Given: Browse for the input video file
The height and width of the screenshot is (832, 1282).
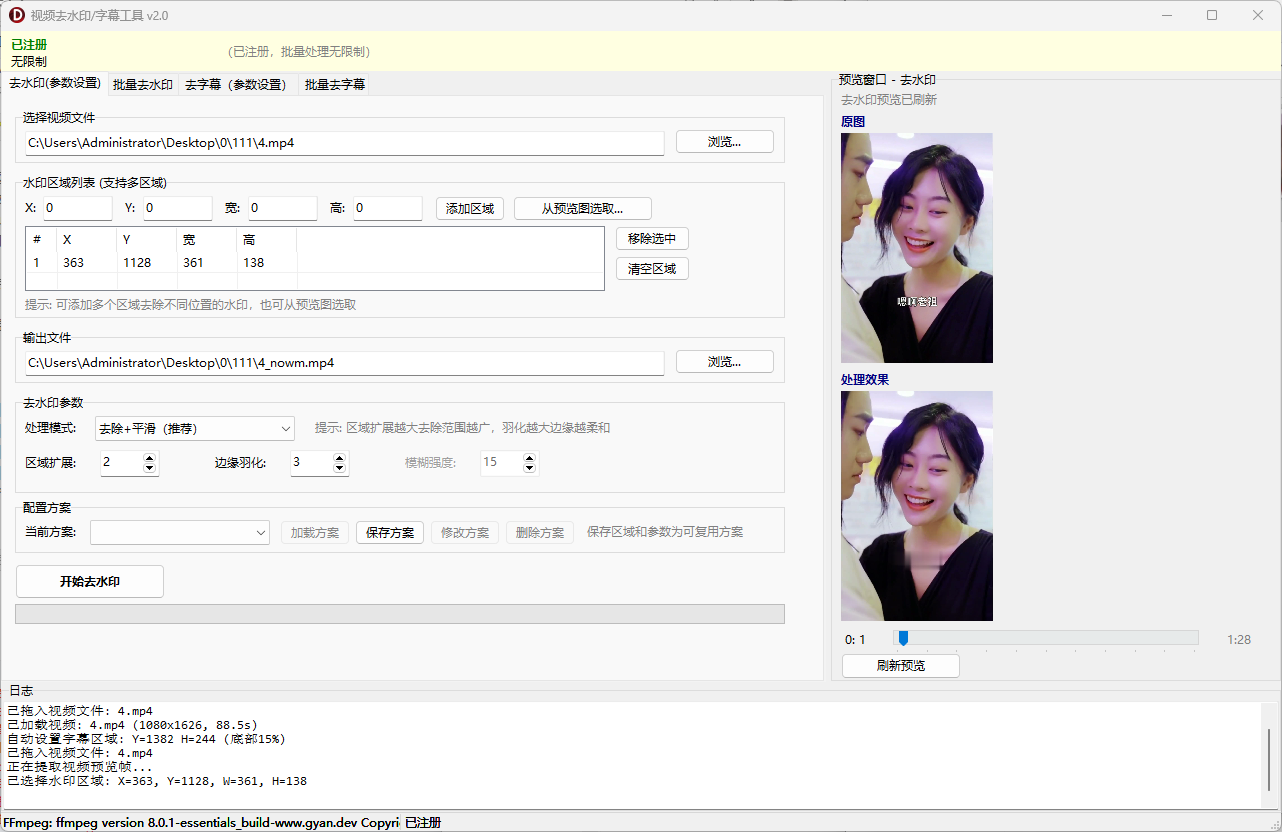Looking at the screenshot, I should point(724,142).
